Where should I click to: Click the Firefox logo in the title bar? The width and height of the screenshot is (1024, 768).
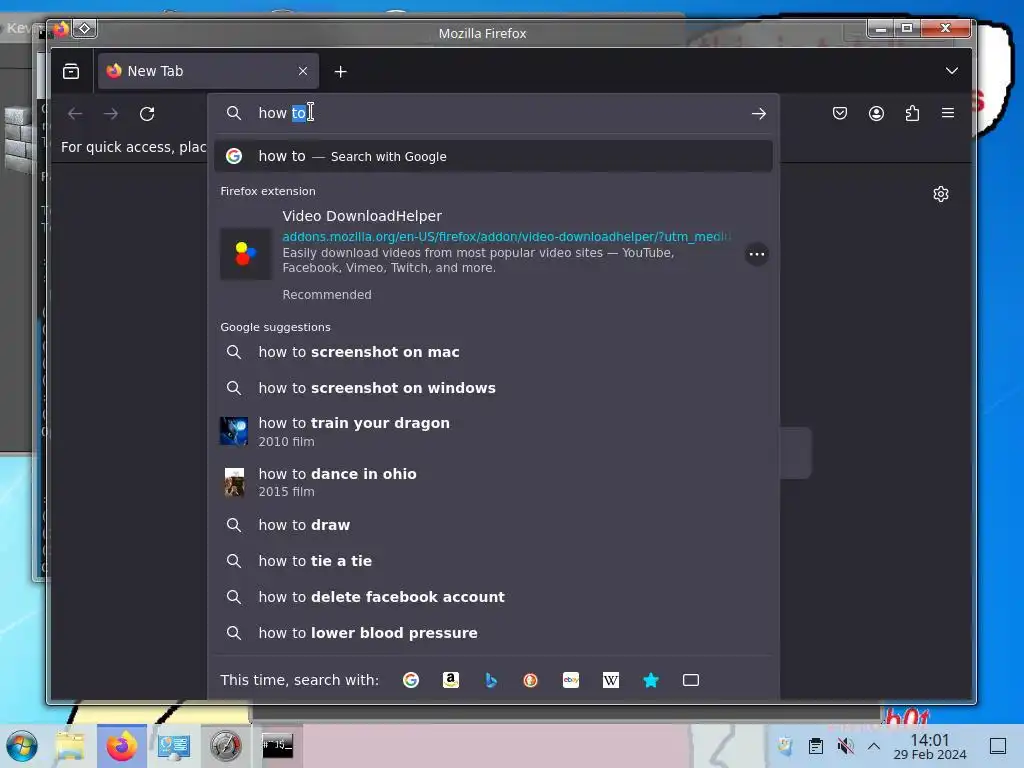click(61, 29)
